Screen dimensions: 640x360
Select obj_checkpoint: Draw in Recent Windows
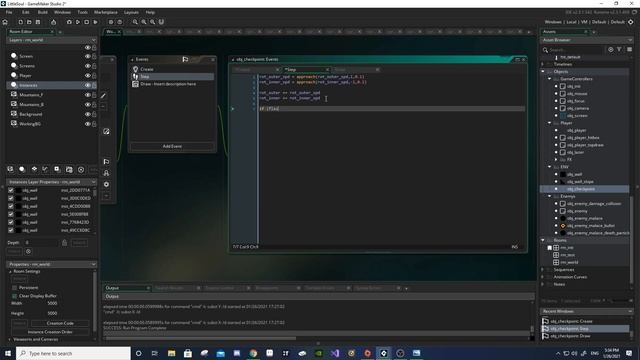(x=586, y=336)
